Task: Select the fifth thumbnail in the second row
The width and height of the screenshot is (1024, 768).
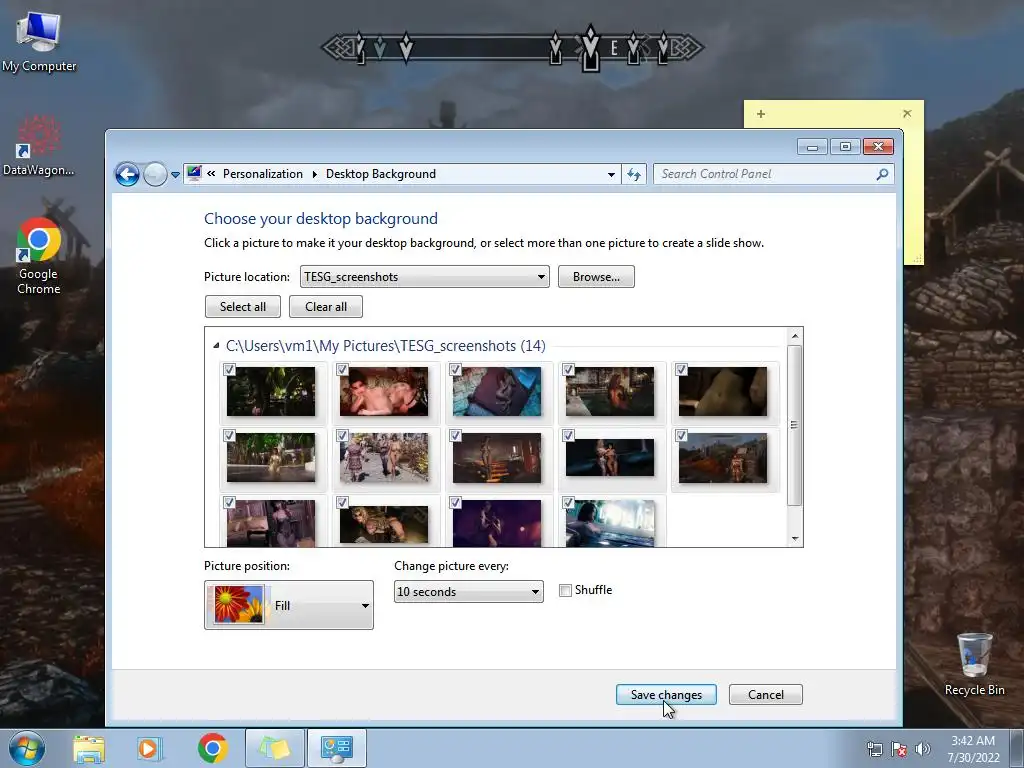Action: pyautogui.click(x=723, y=458)
